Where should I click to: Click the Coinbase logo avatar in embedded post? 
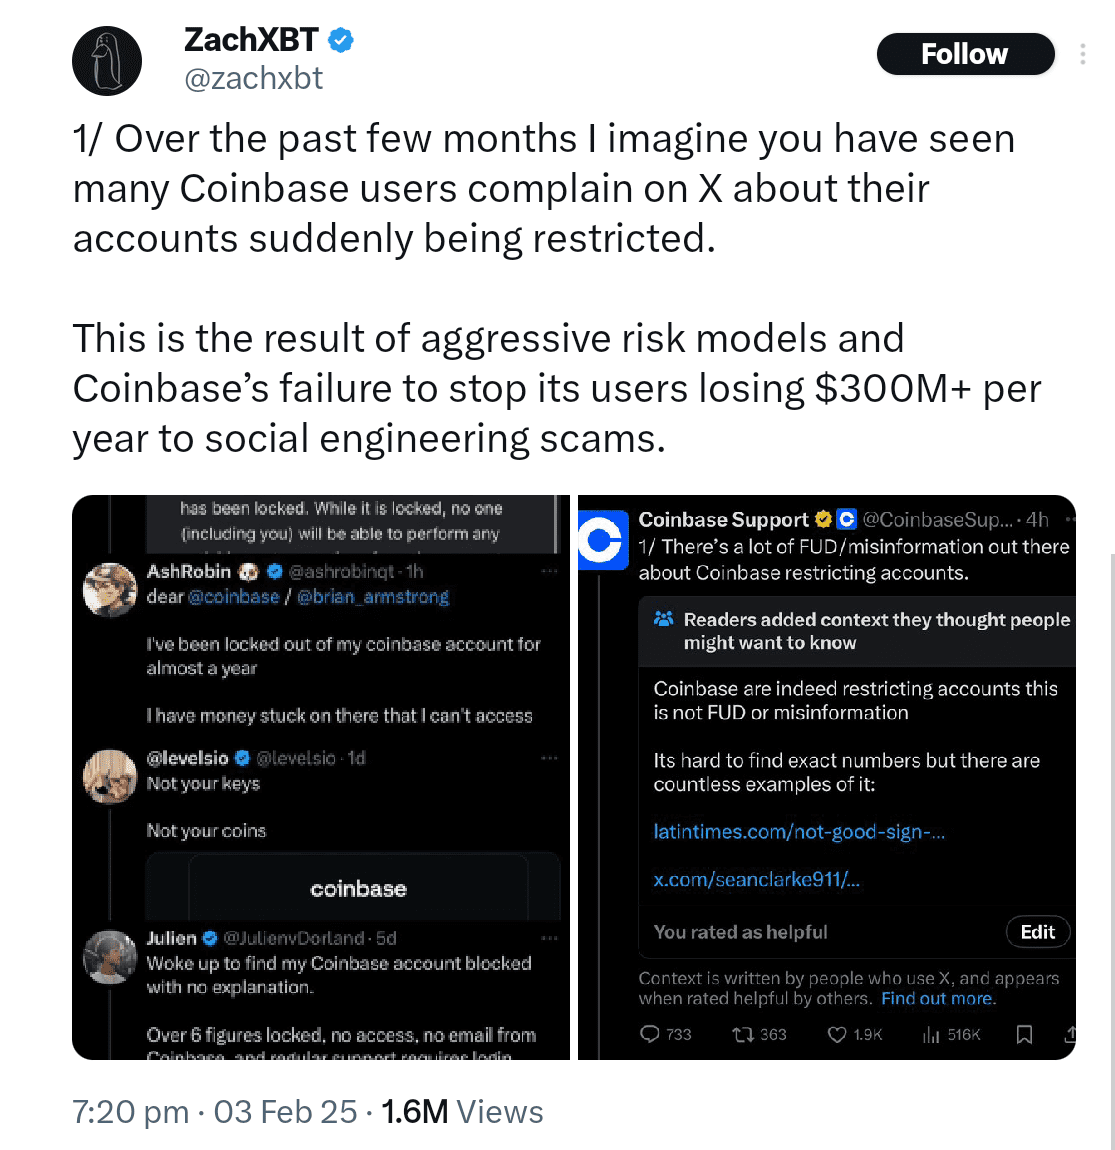pos(604,540)
